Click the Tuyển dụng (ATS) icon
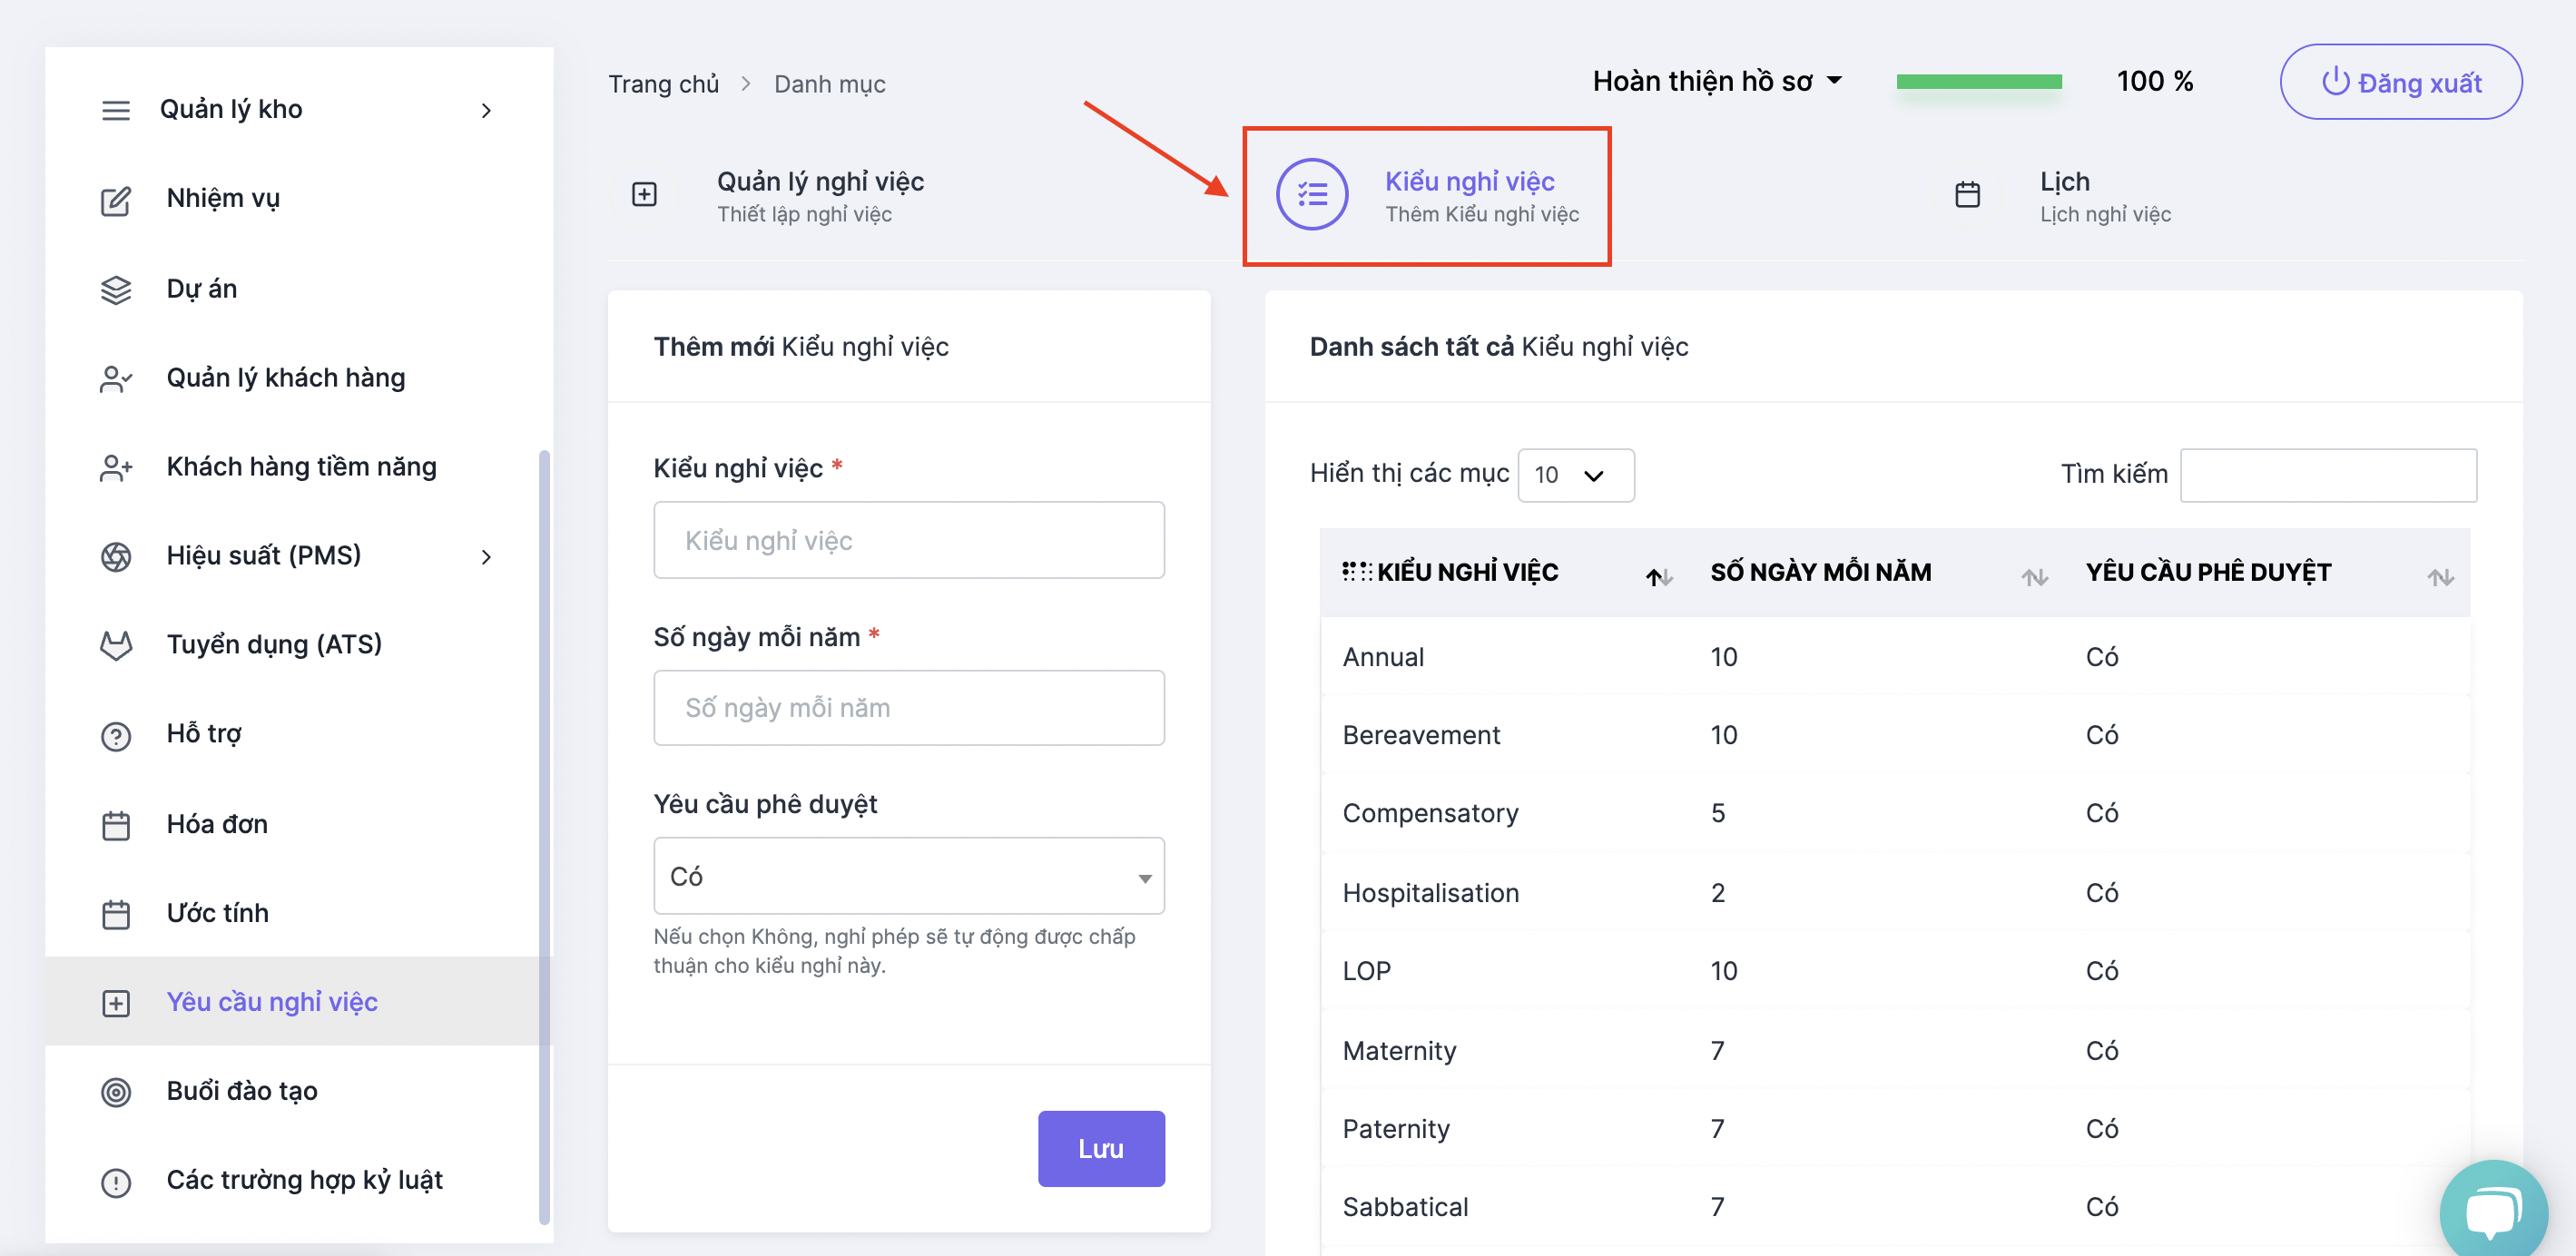Screen dimensions: 2576x1256 pyautogui.click(x=116, y=646)
